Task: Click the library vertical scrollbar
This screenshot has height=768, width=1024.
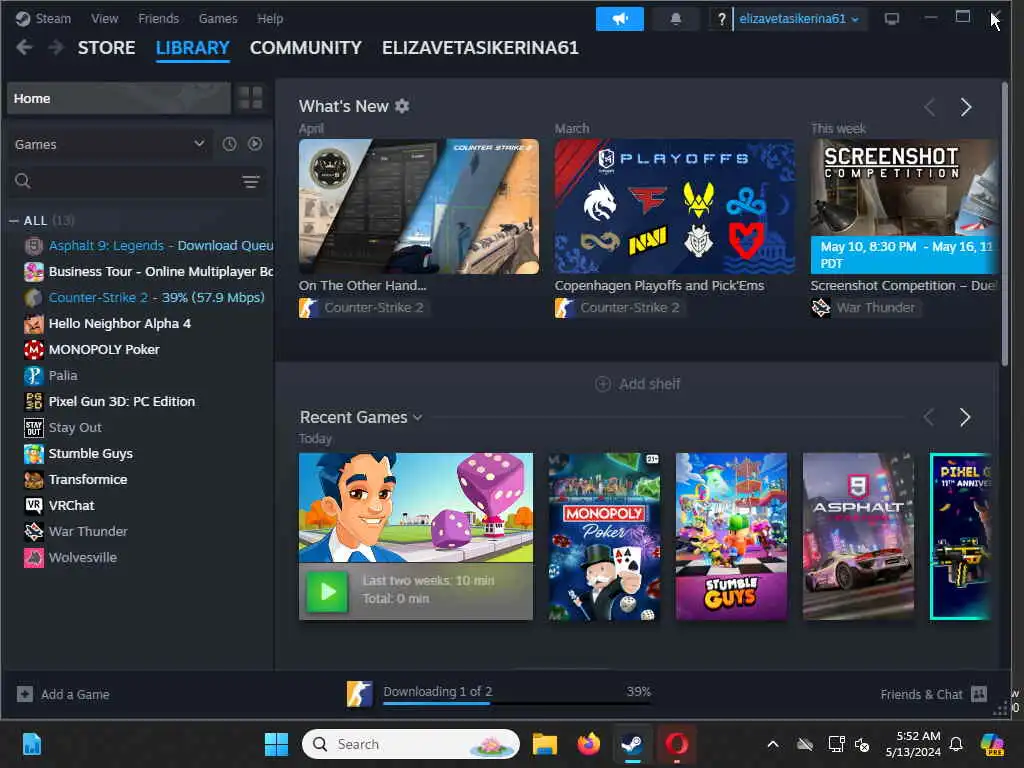Action: (1005, 223)
